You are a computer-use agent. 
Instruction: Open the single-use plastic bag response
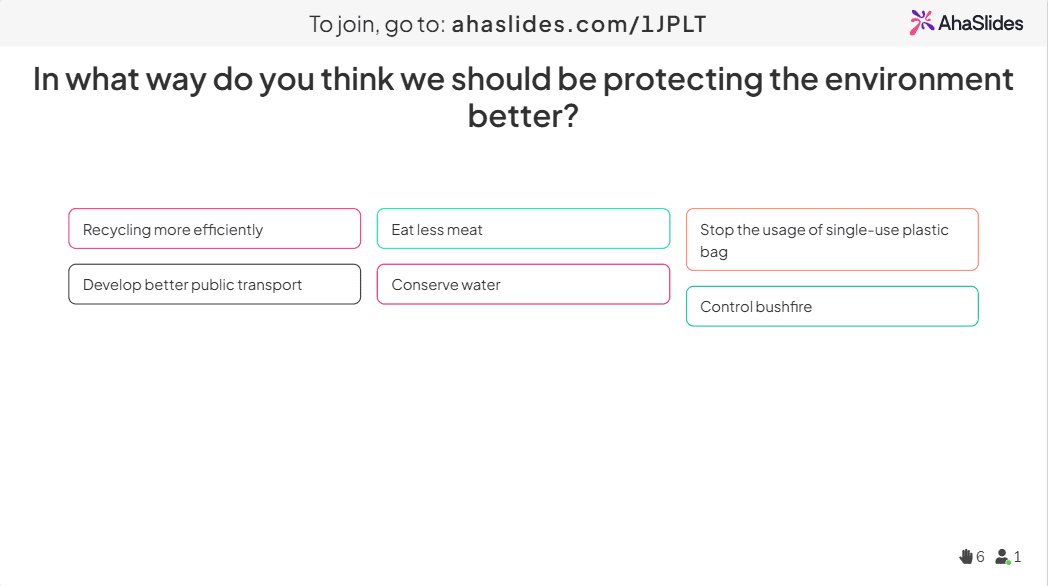pyautogui.click(x=832, y=239)
